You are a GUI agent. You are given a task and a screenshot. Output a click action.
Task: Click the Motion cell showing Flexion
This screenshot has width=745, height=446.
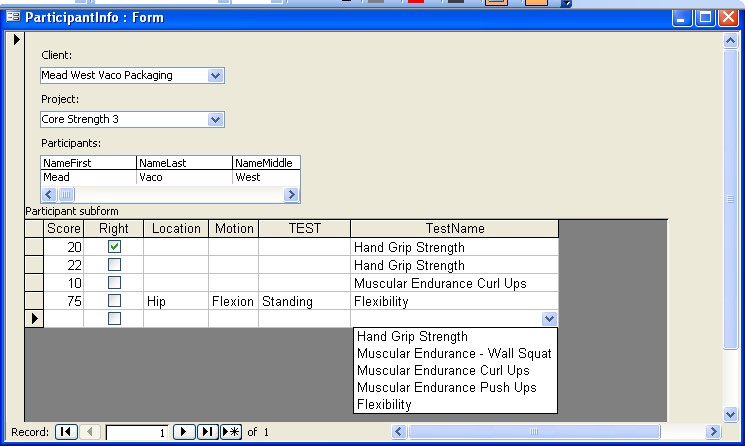tap(234, 301)
